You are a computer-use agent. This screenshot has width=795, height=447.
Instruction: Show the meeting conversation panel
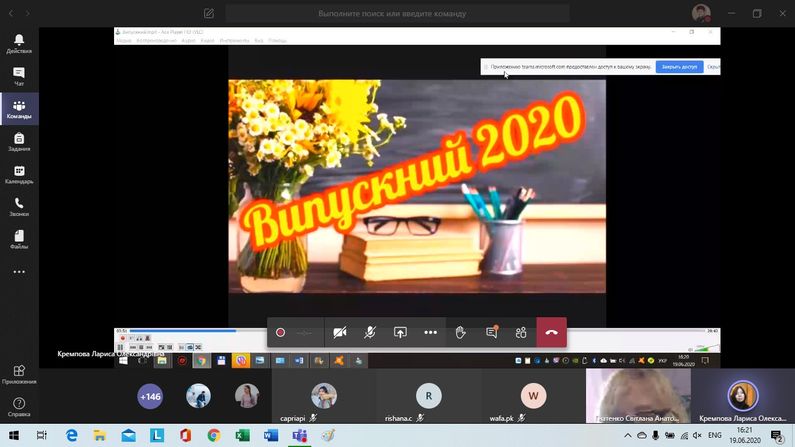[x=491, y=332]
